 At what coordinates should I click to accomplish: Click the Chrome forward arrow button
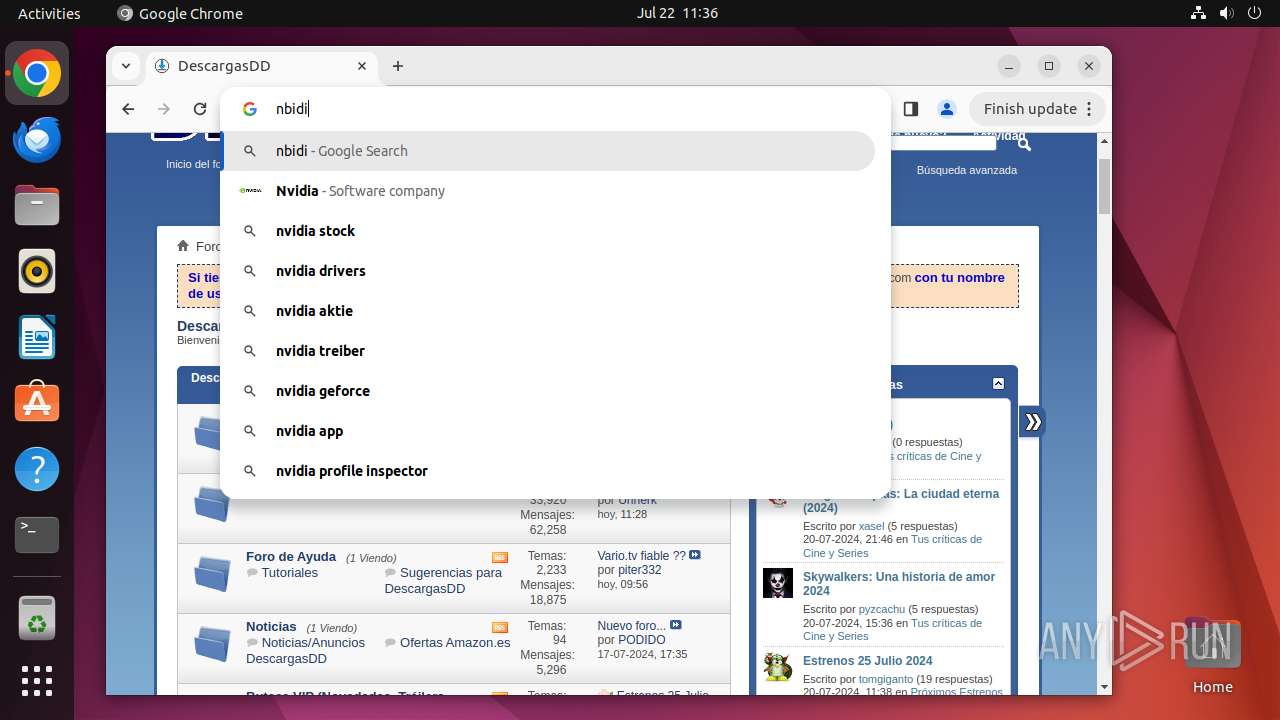(x=164, y=109)
